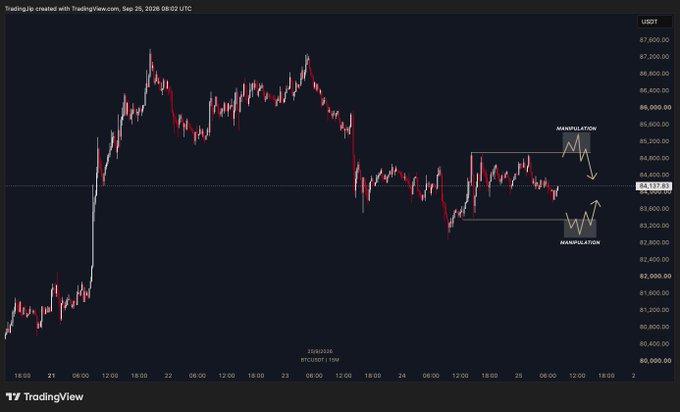Click the bold 86,000.00 price label
This screenshot has width=680, height=412.
tap(655, 108)
